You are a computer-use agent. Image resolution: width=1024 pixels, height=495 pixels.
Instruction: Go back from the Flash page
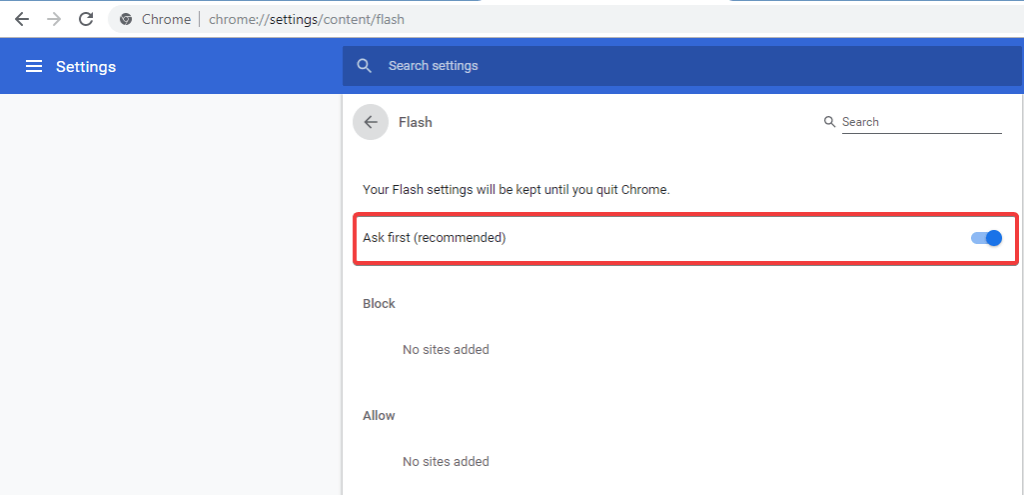coord(371,122)
